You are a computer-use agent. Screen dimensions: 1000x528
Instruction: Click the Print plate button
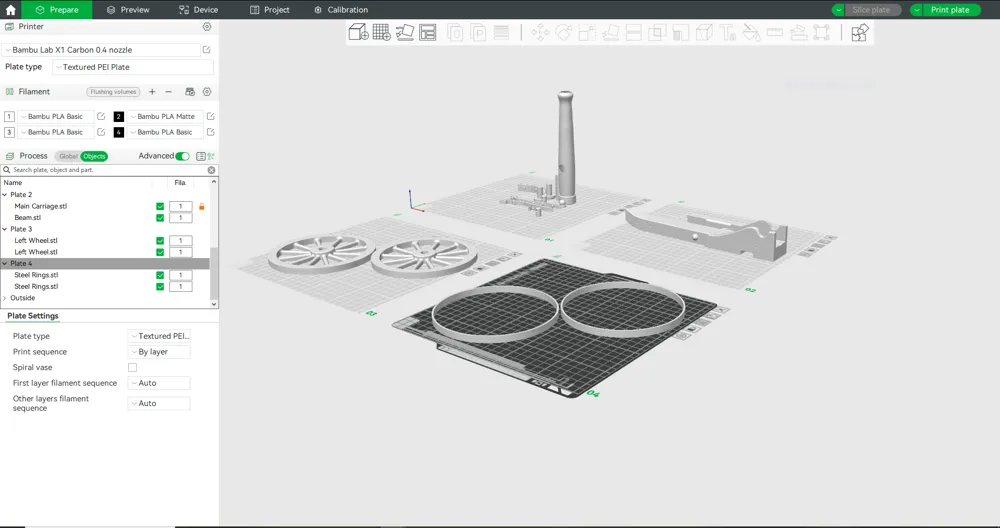click(951, 10)
